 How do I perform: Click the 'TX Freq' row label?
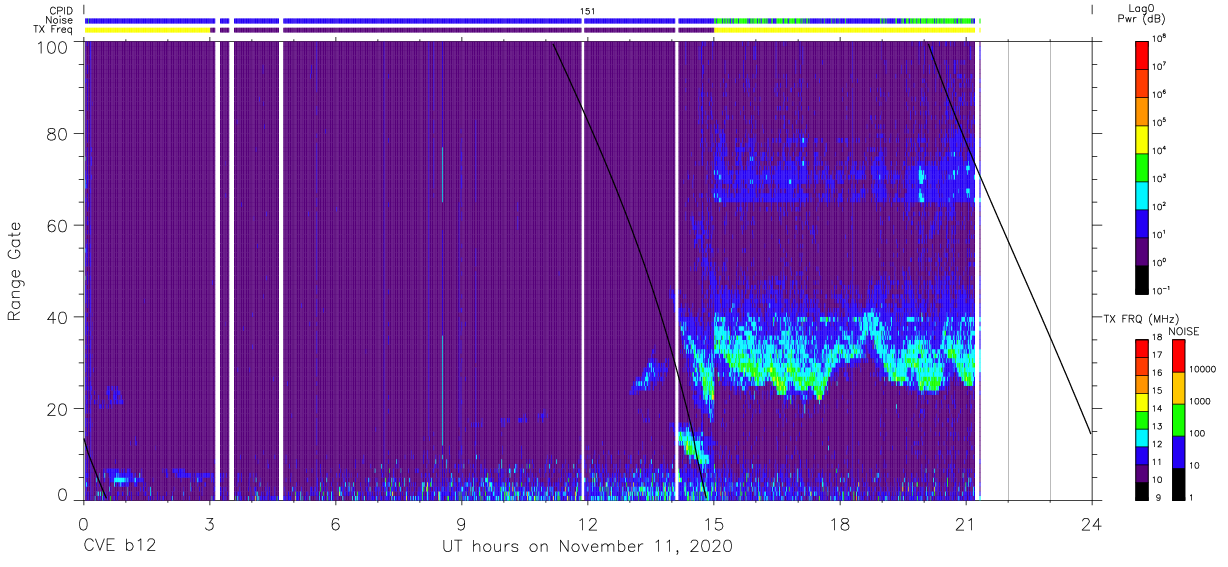click(x=55, y=30)
